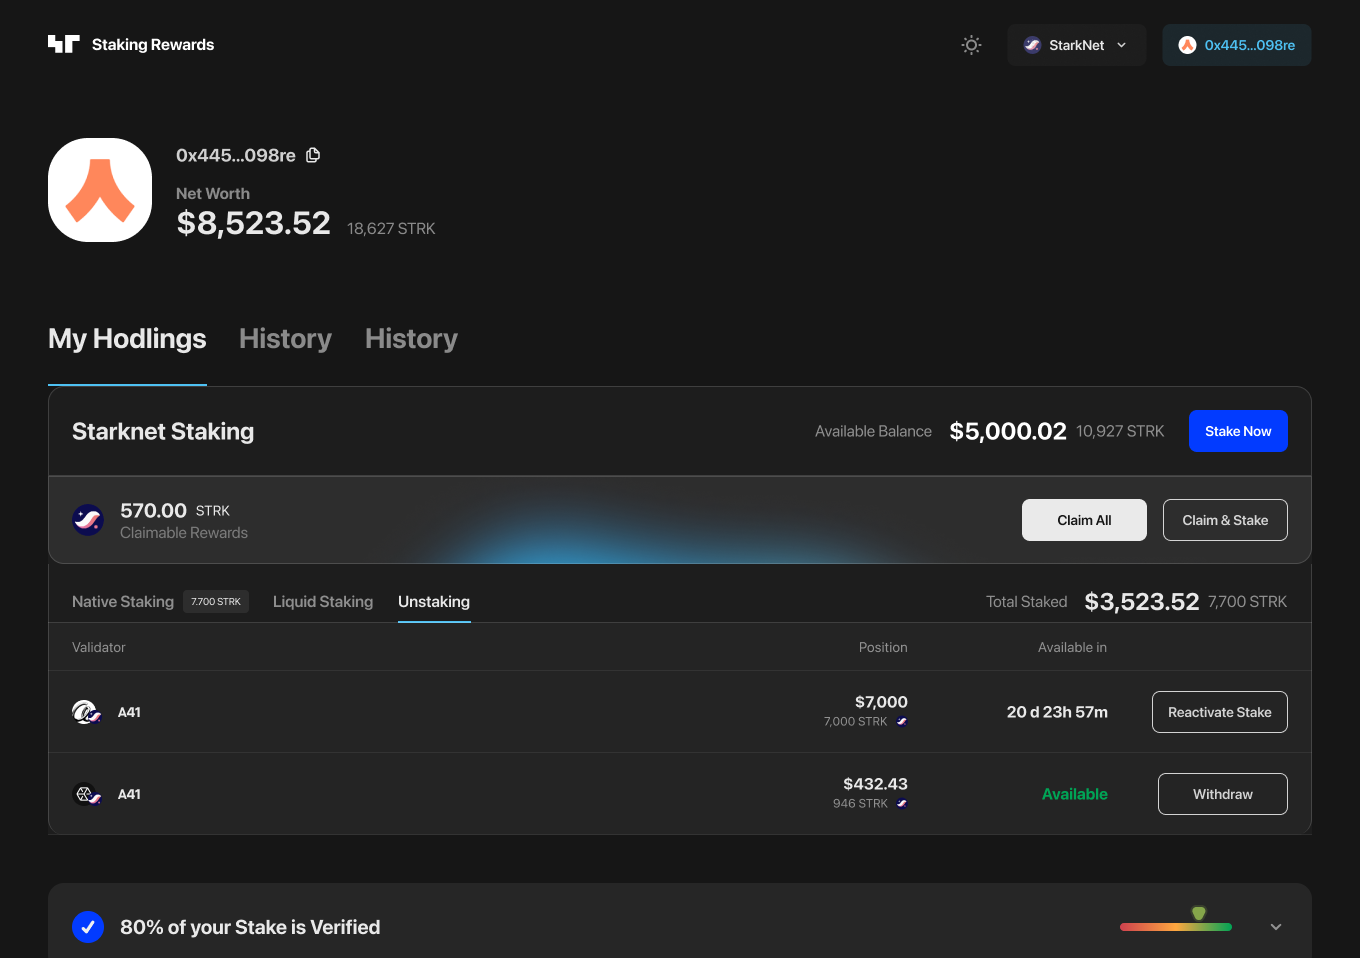Viewport: 1360px width, 958px height.
Task: Select the Unstaking tab
Action: coord(434,601)
